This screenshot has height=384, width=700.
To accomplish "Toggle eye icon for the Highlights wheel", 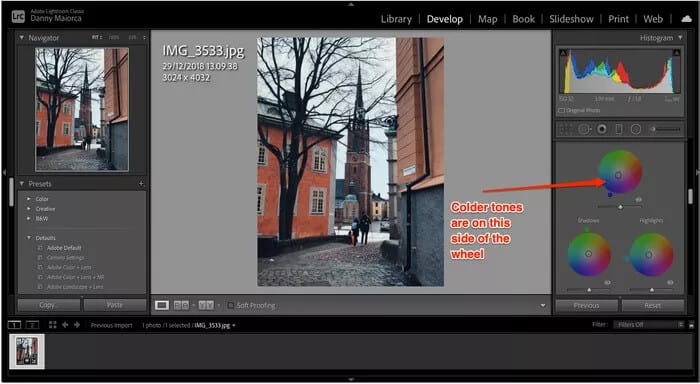I will [x=670, y=283].
